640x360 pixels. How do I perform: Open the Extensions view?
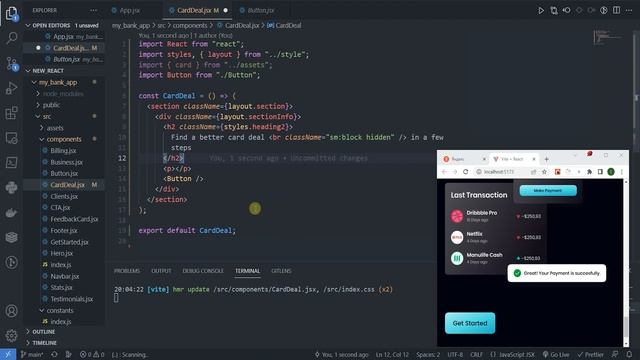[x=11, y=113]
